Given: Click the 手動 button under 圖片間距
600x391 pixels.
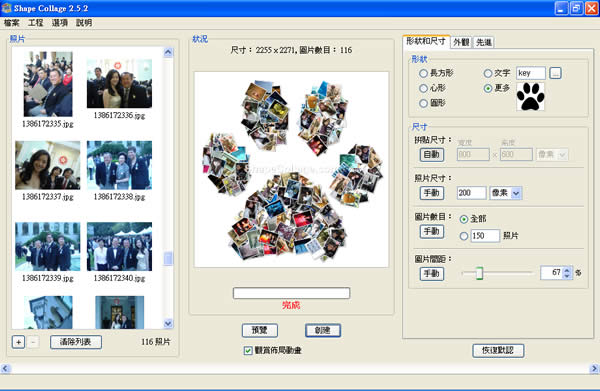Looking at the screenshot, I should tap(432, 274).
